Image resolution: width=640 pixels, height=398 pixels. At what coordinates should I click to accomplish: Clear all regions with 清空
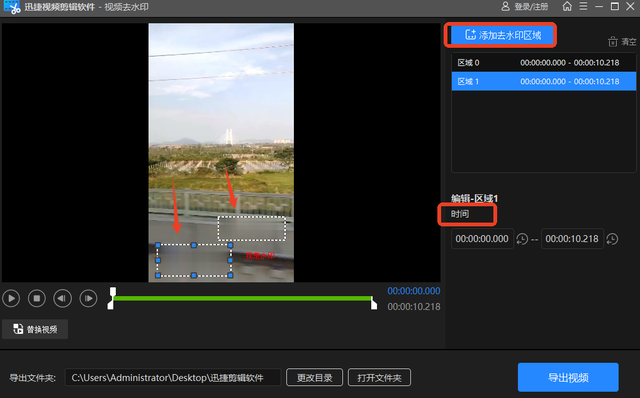pos(622,42)
